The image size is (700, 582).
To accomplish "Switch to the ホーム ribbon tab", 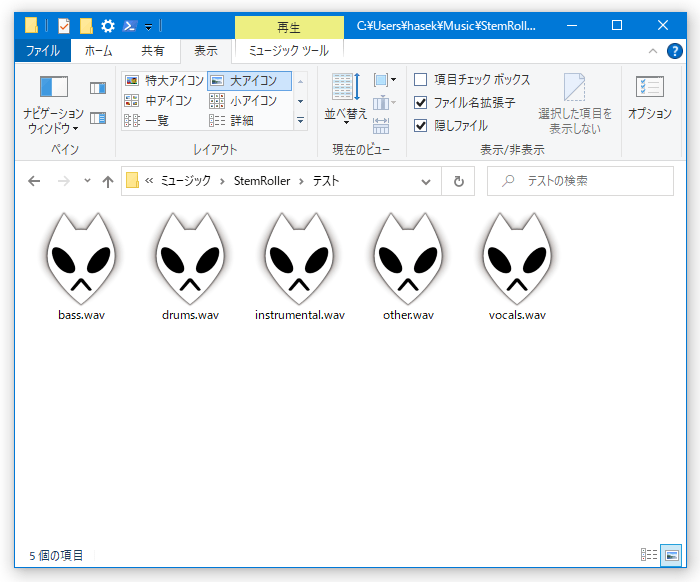I will click(x=98, y=51).
